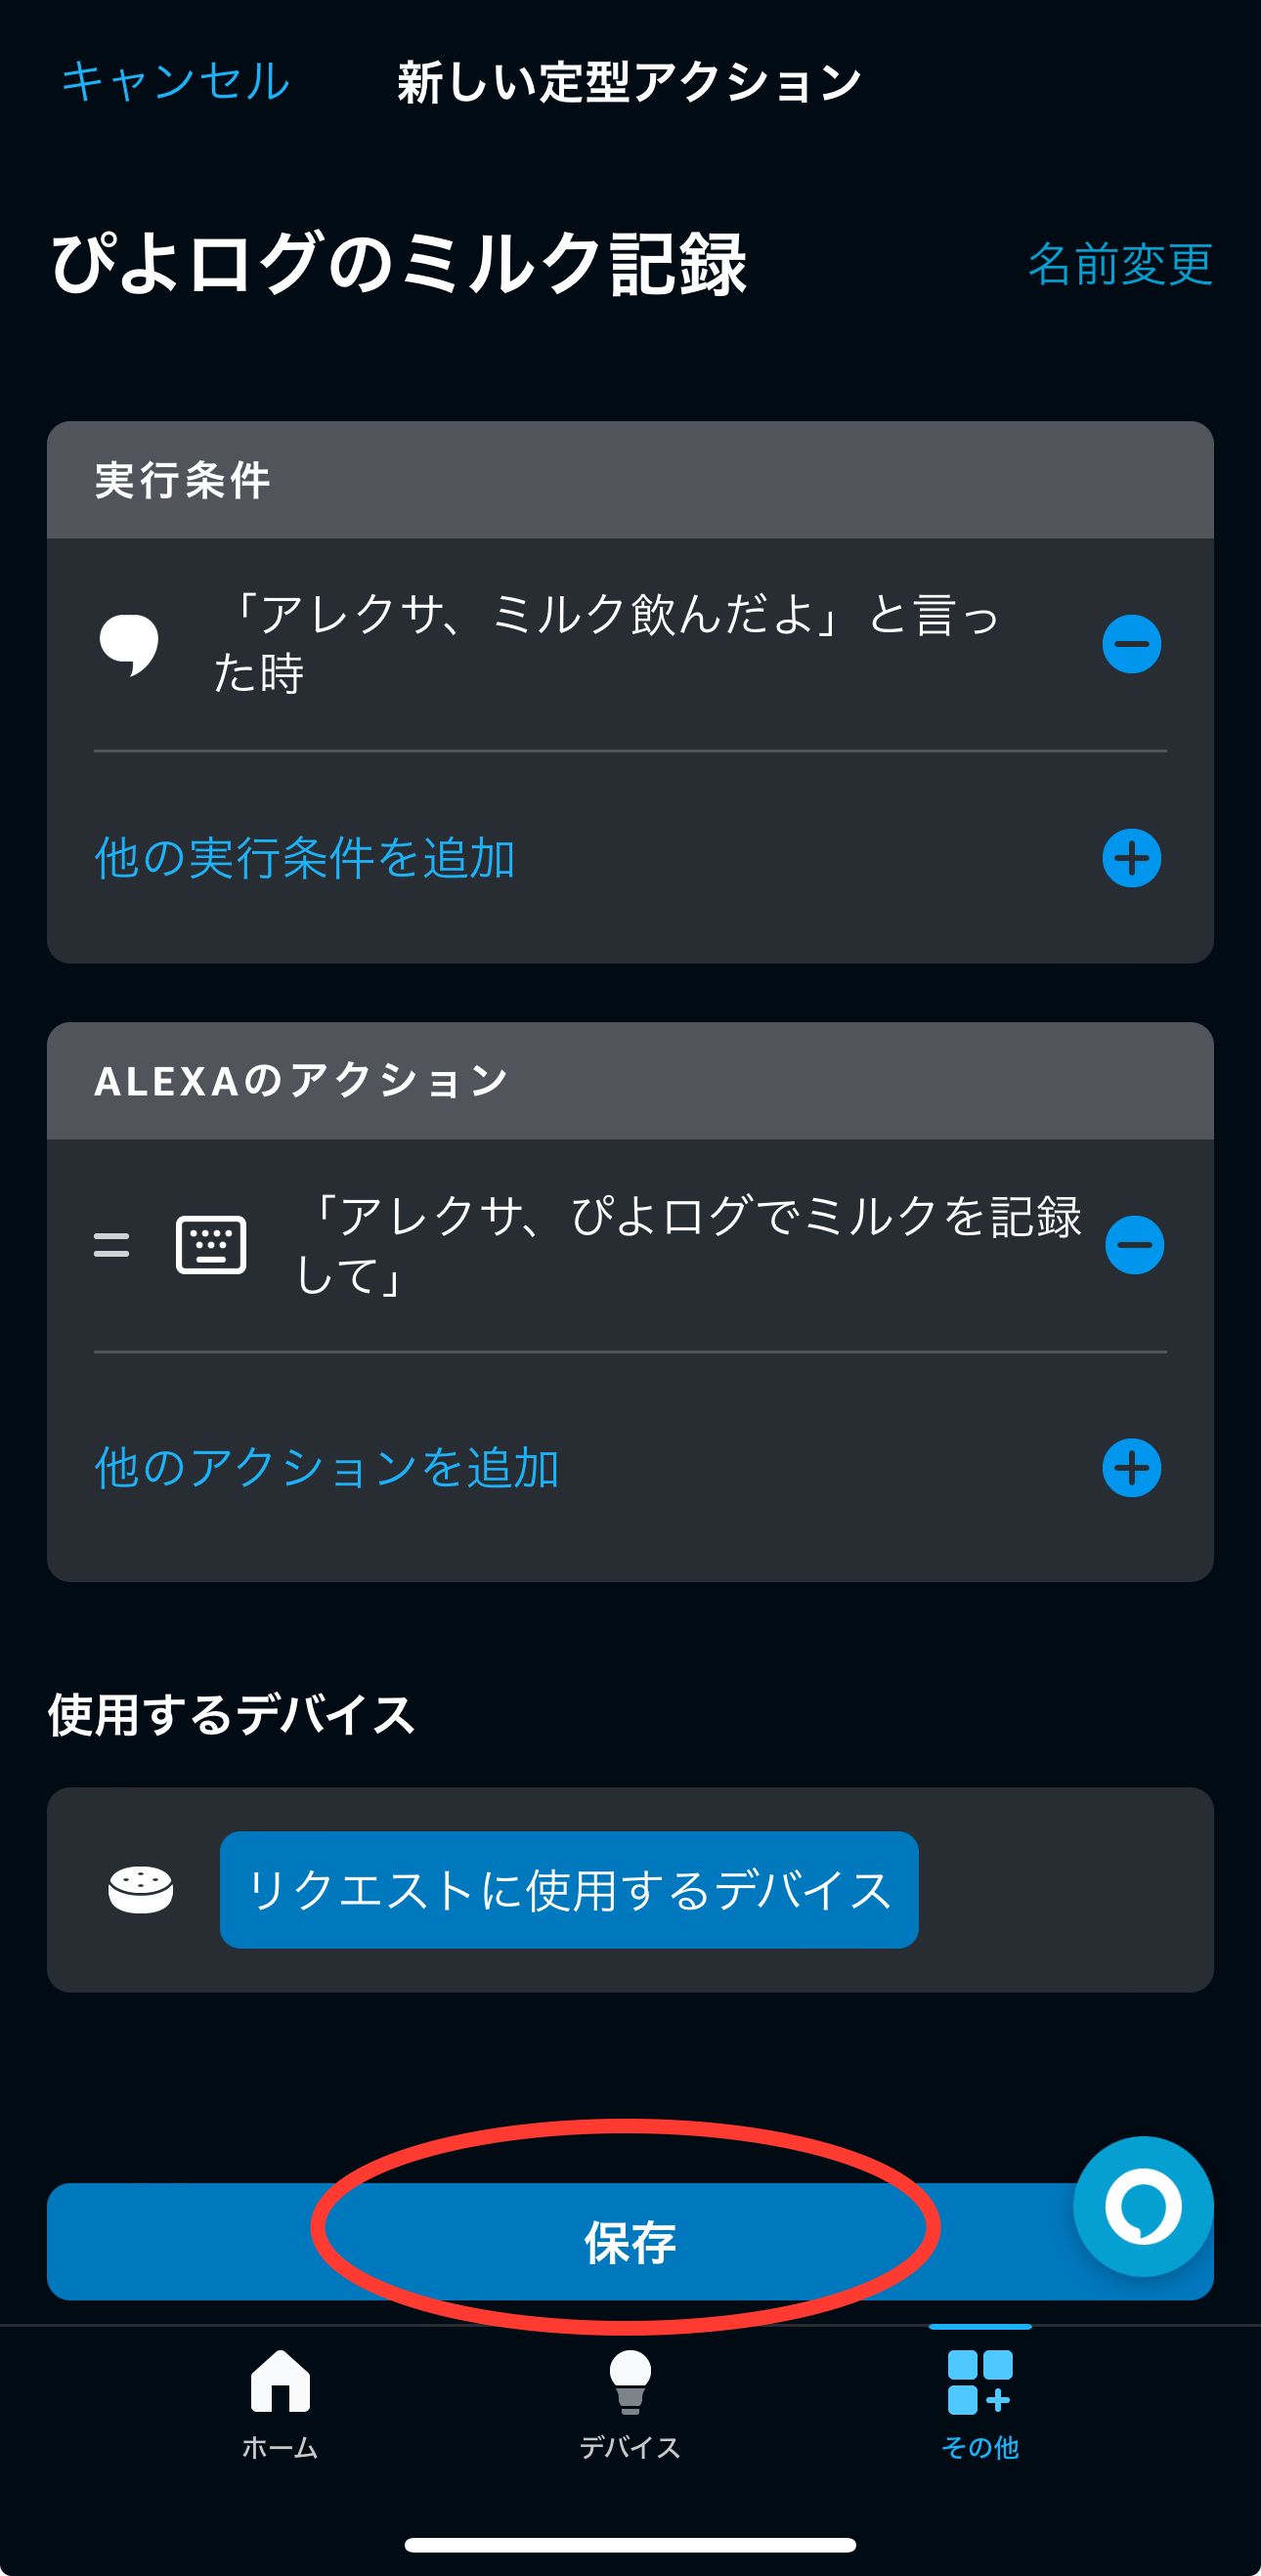The width and height of the screenshot is (1261, 2576).
Task: Open the その他 tab
Action: tap(980, 2404)
